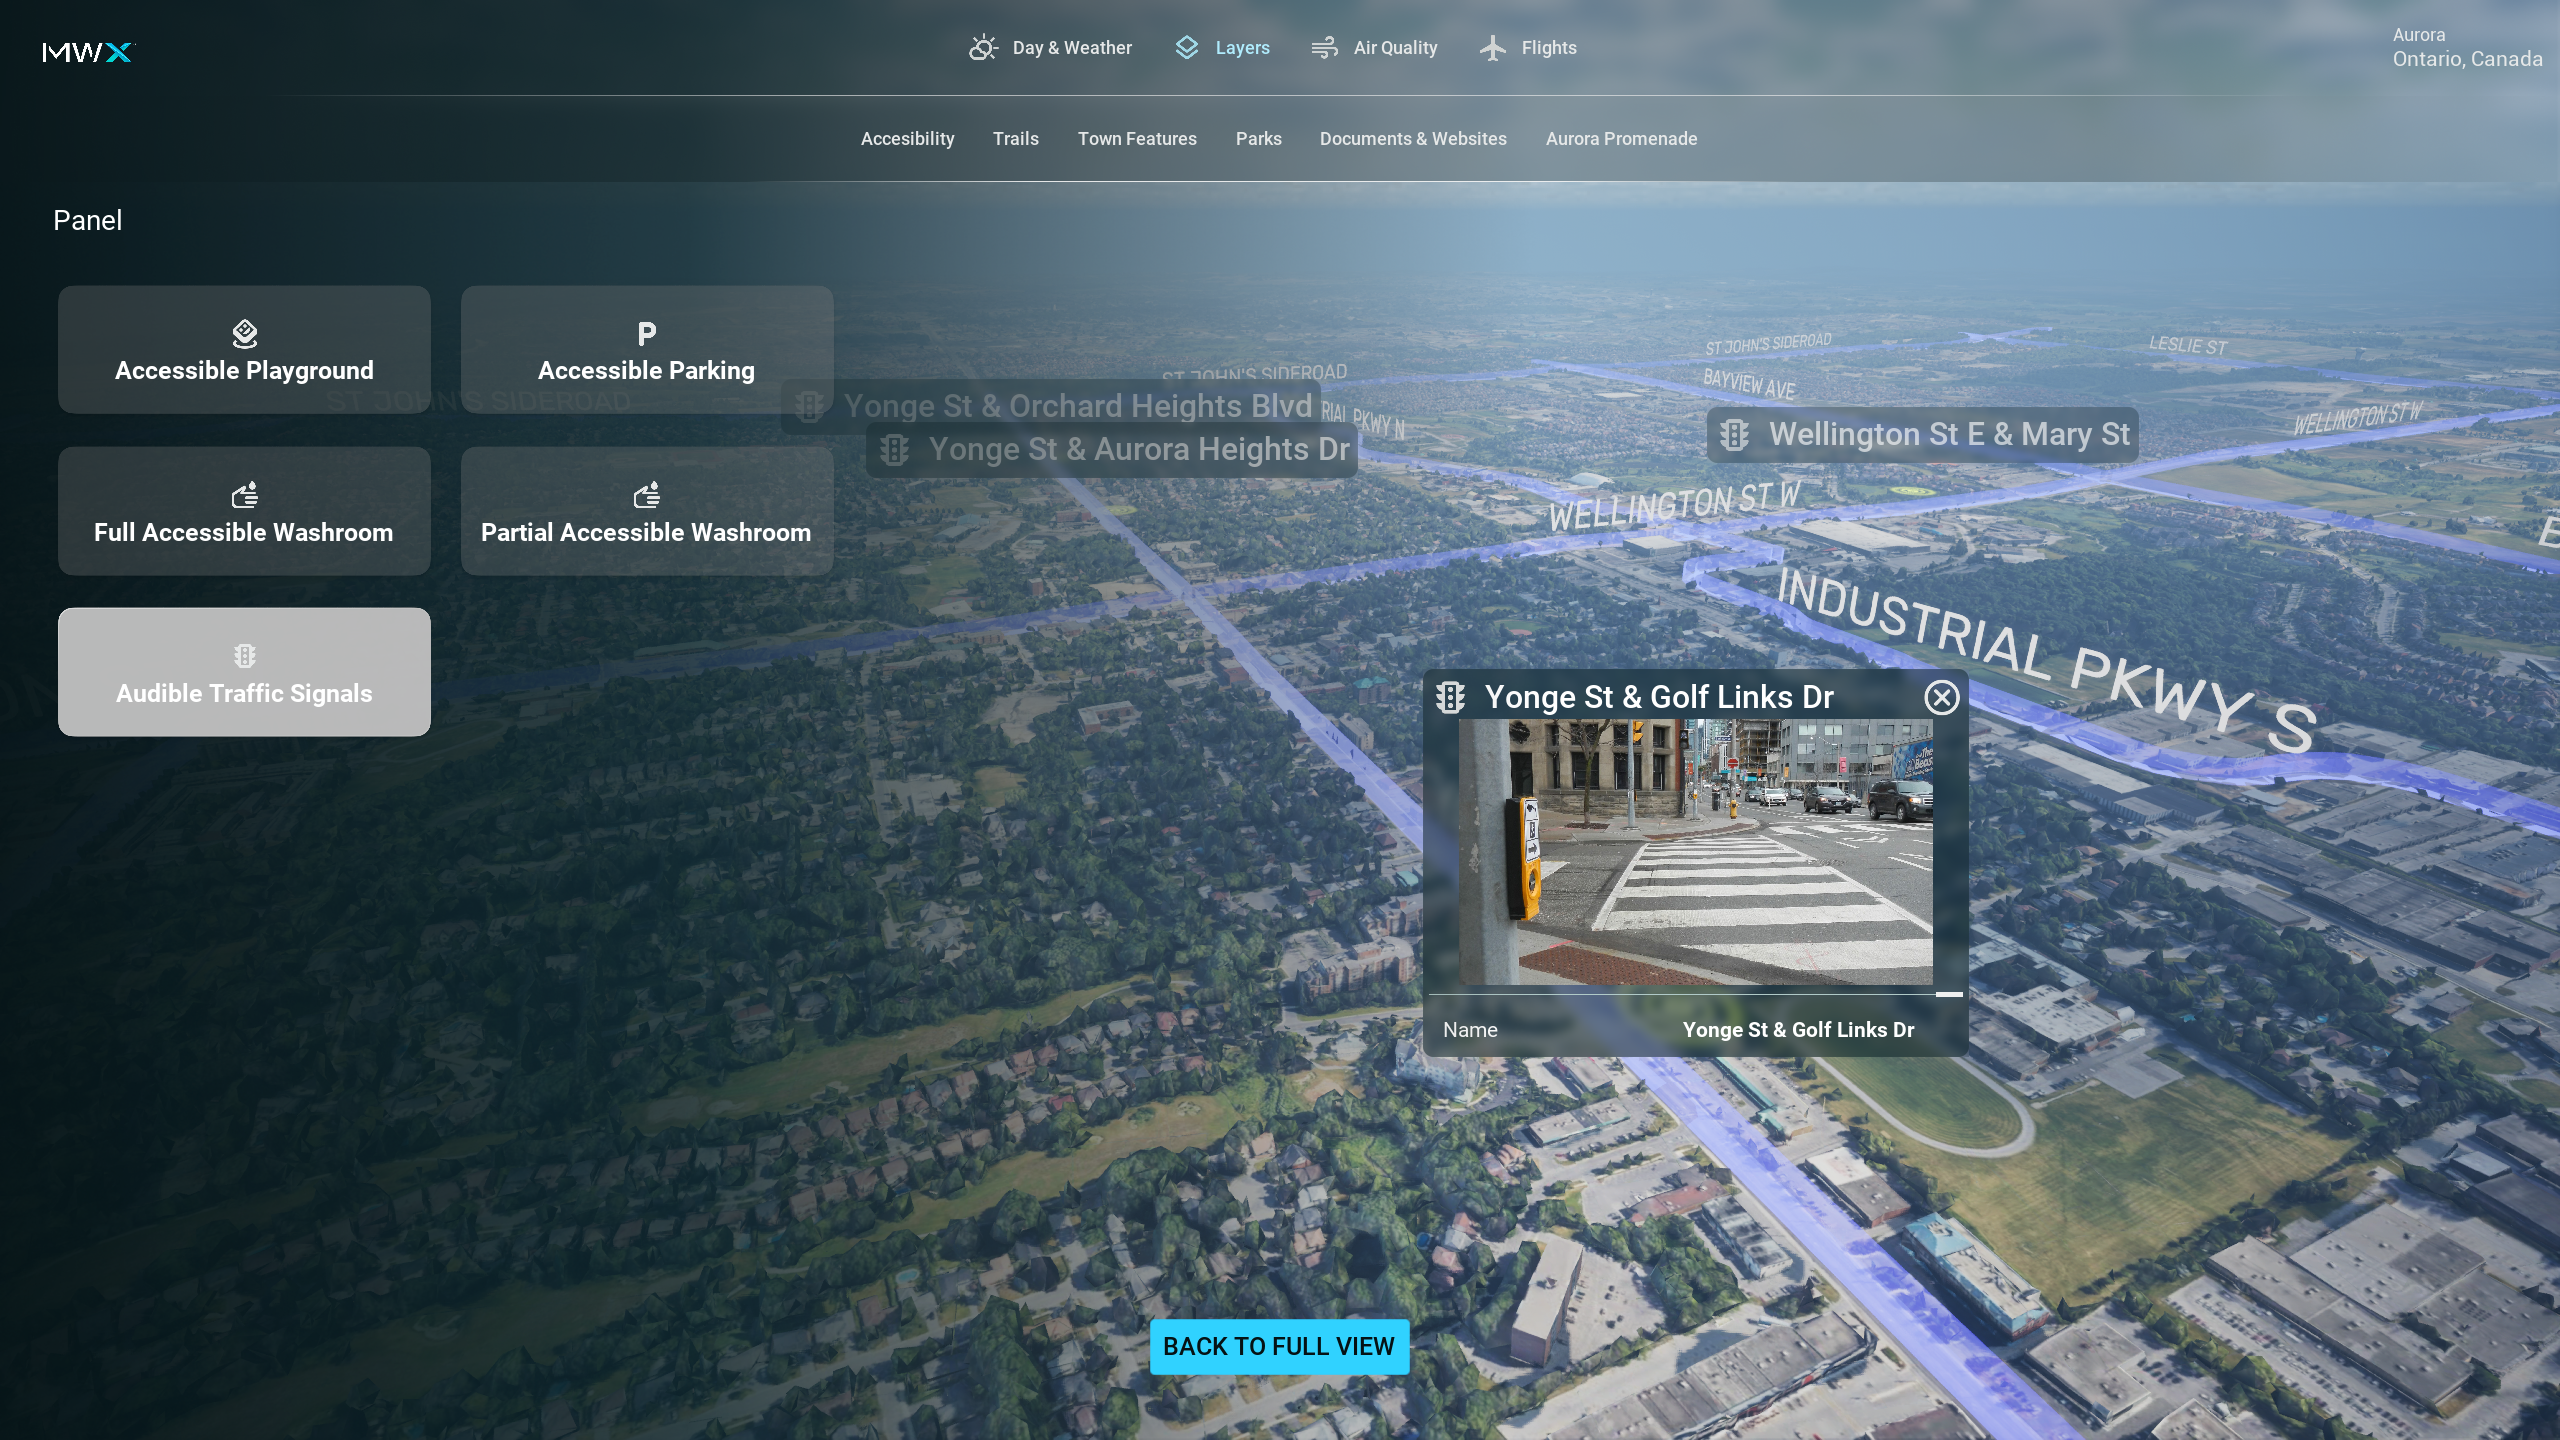Screen dimensions: 2560x1440
Task: Open the Documents & Websites section
Action: tap(1412, 139)
